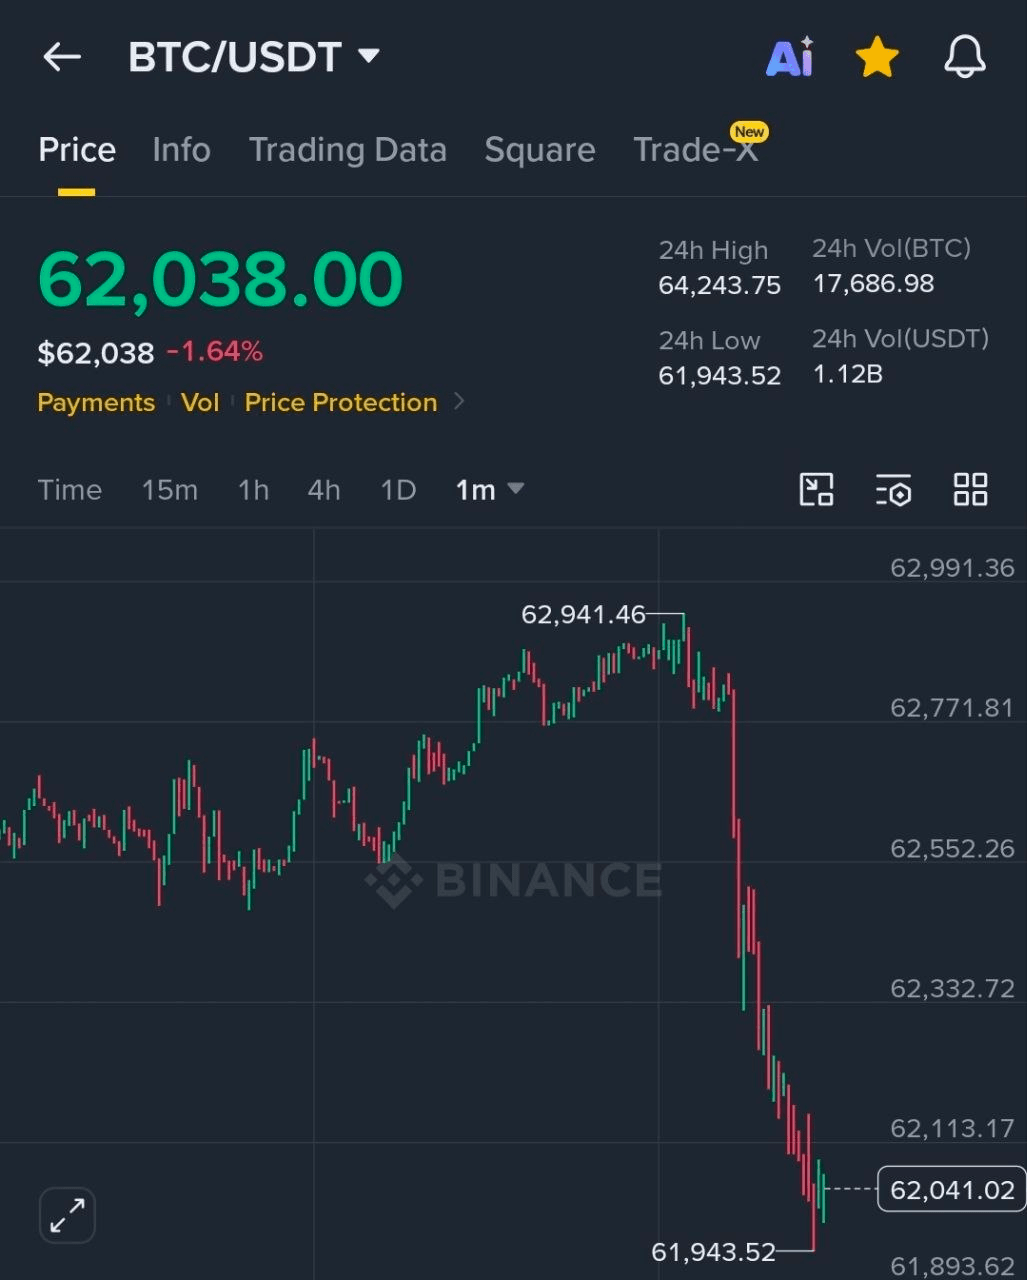Expand chart to fullscreen
The height and width of the screenshot is (1280, 1027).
pos(67,1215)
